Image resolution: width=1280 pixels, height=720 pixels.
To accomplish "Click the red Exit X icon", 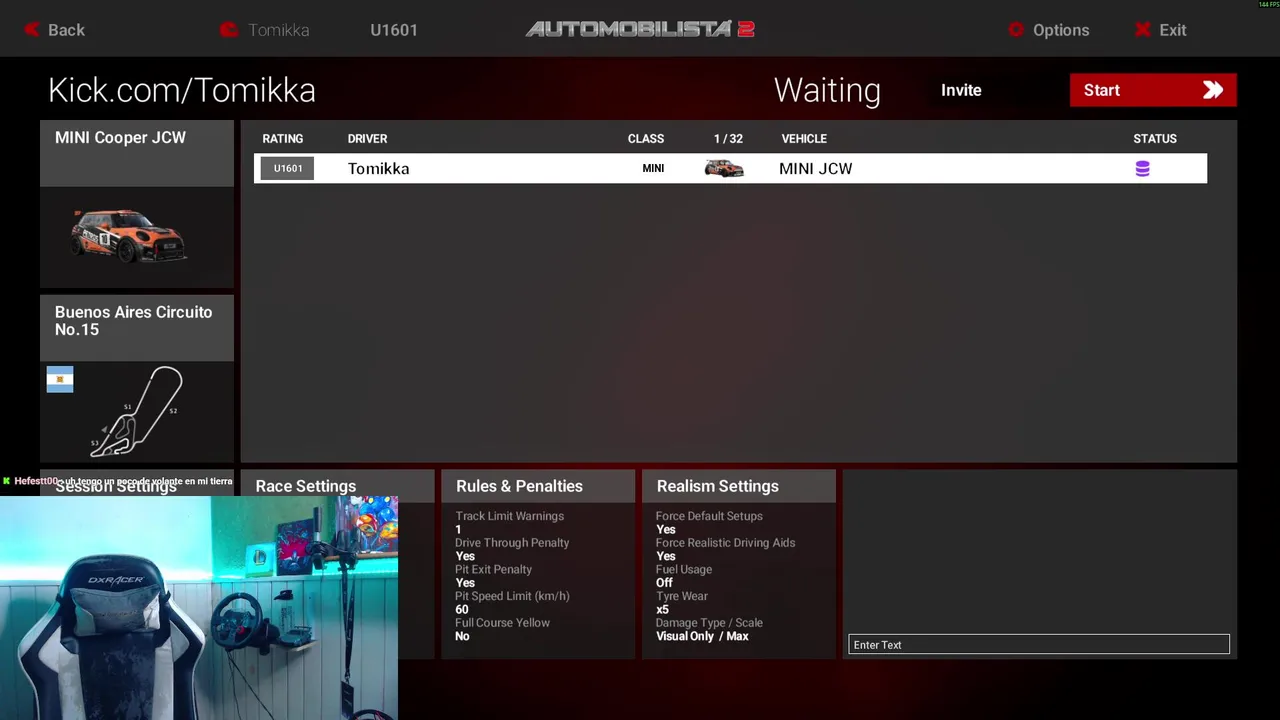I will click(1143, 30).
